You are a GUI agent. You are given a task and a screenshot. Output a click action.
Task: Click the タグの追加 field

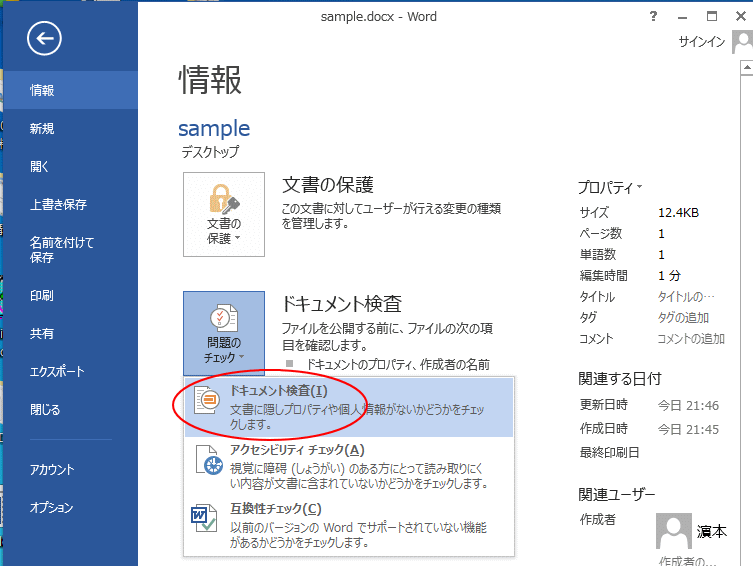(x=683, y=317)
